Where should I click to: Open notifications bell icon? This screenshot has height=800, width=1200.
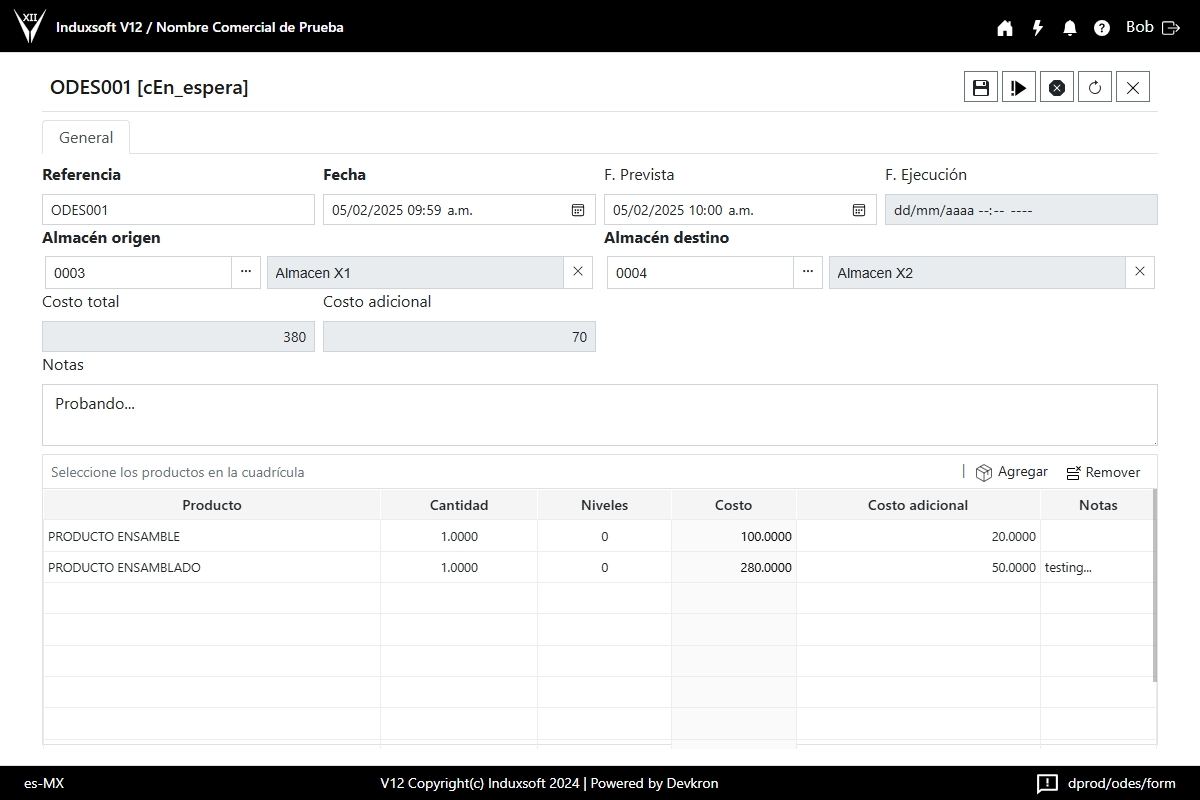point(1070,28)
